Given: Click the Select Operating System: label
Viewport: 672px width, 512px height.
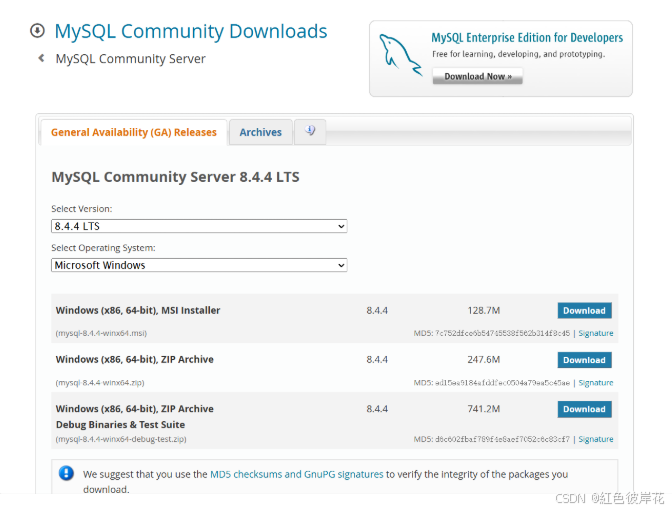Looking at the screenshot, I should tap(103, 248).
